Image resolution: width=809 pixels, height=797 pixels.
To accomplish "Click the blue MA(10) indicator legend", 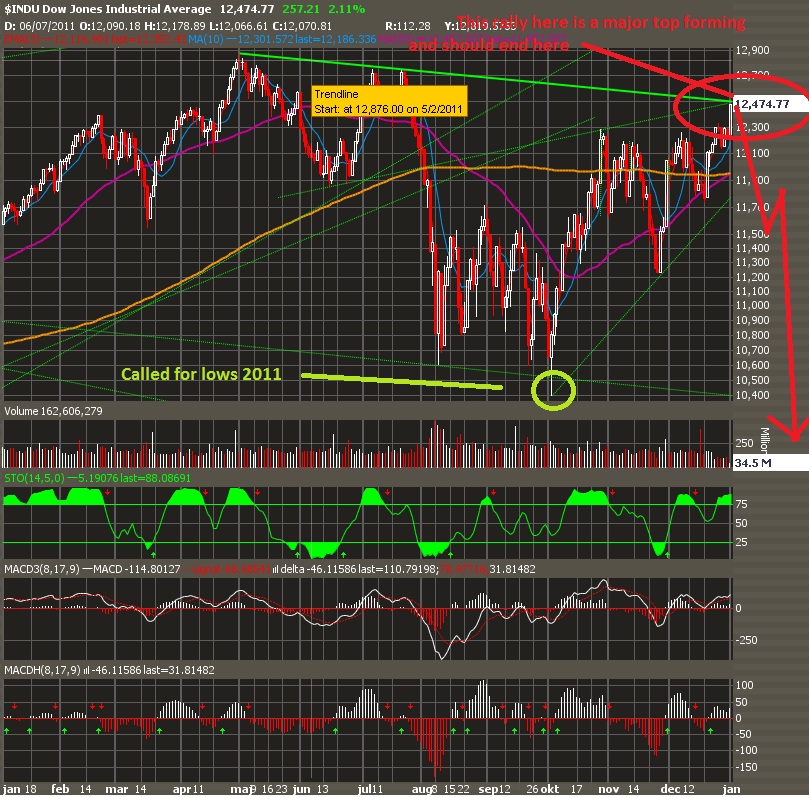I will coord(282,39).
